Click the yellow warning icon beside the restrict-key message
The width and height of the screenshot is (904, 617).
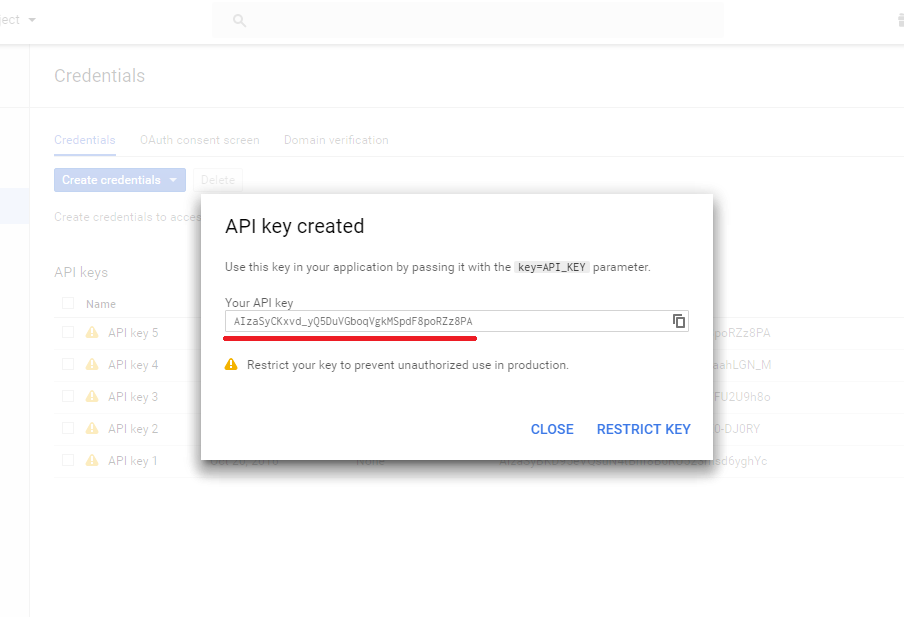[x=231, y=364]
